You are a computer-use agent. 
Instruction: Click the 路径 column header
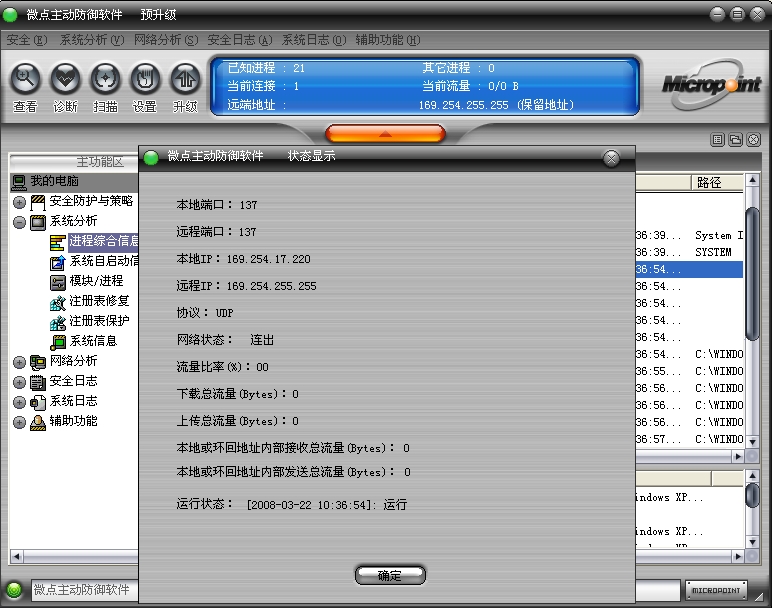pyautogui.click(x=717, y=183)
